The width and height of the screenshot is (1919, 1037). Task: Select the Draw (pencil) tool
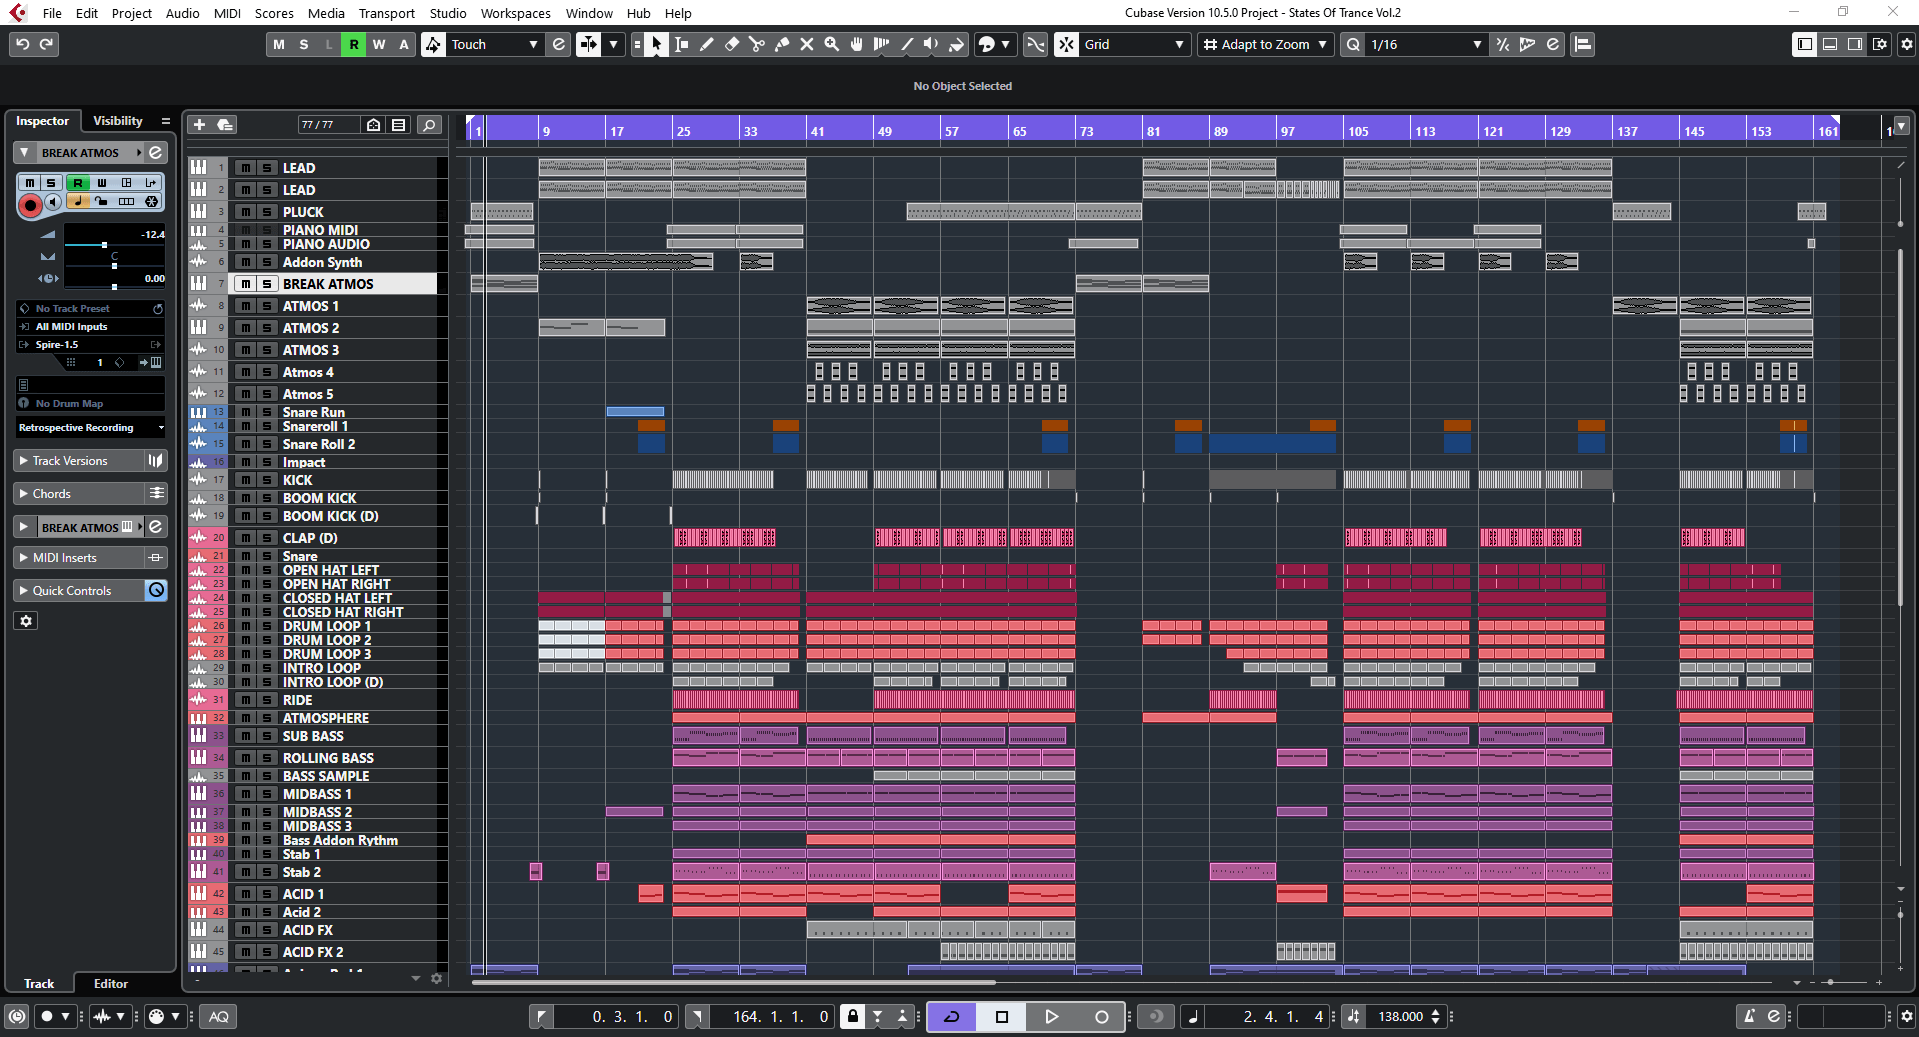click(707, 44)
